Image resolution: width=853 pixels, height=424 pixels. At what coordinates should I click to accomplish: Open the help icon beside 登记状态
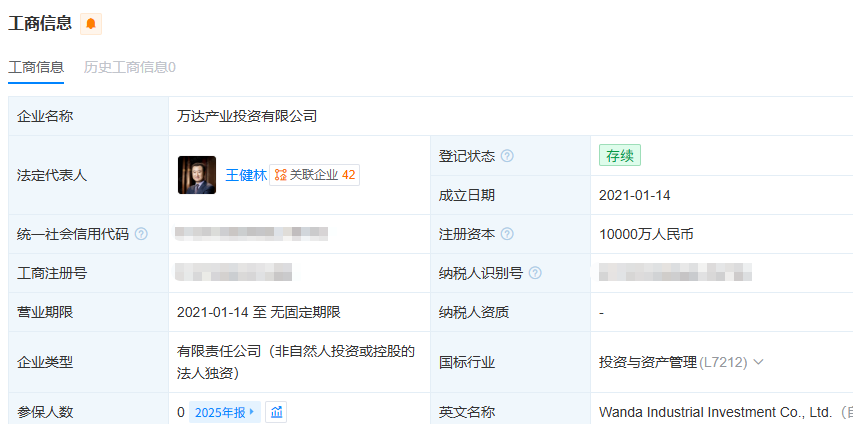pos(506,156)
